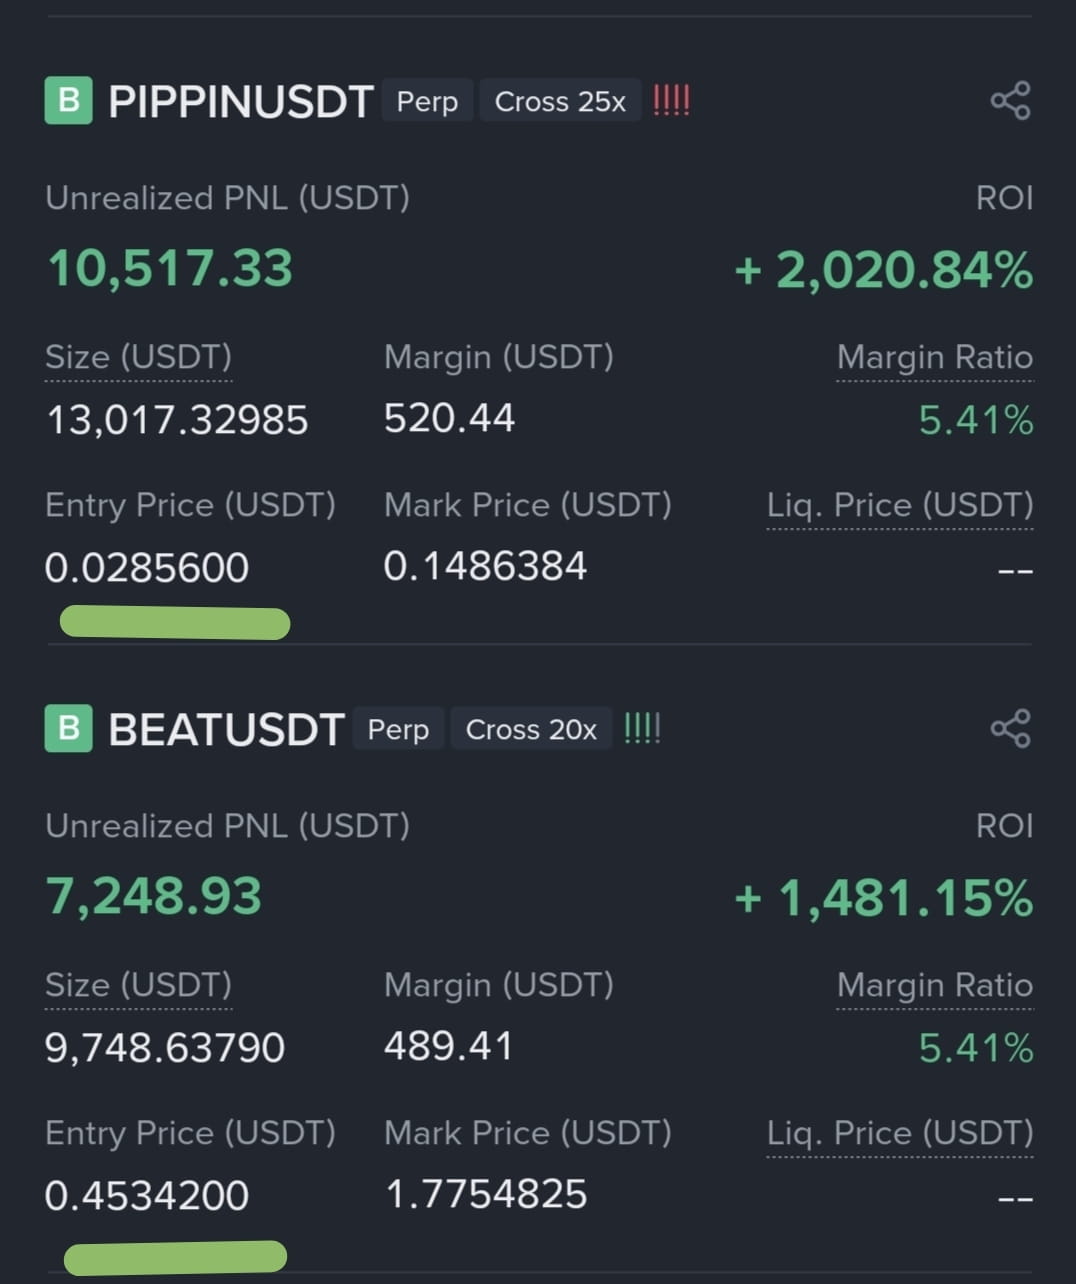Viewport: 1076px width, 1284px height.
Task: Open the BEATUSDT contract title
Action: (x=226, y=730)
